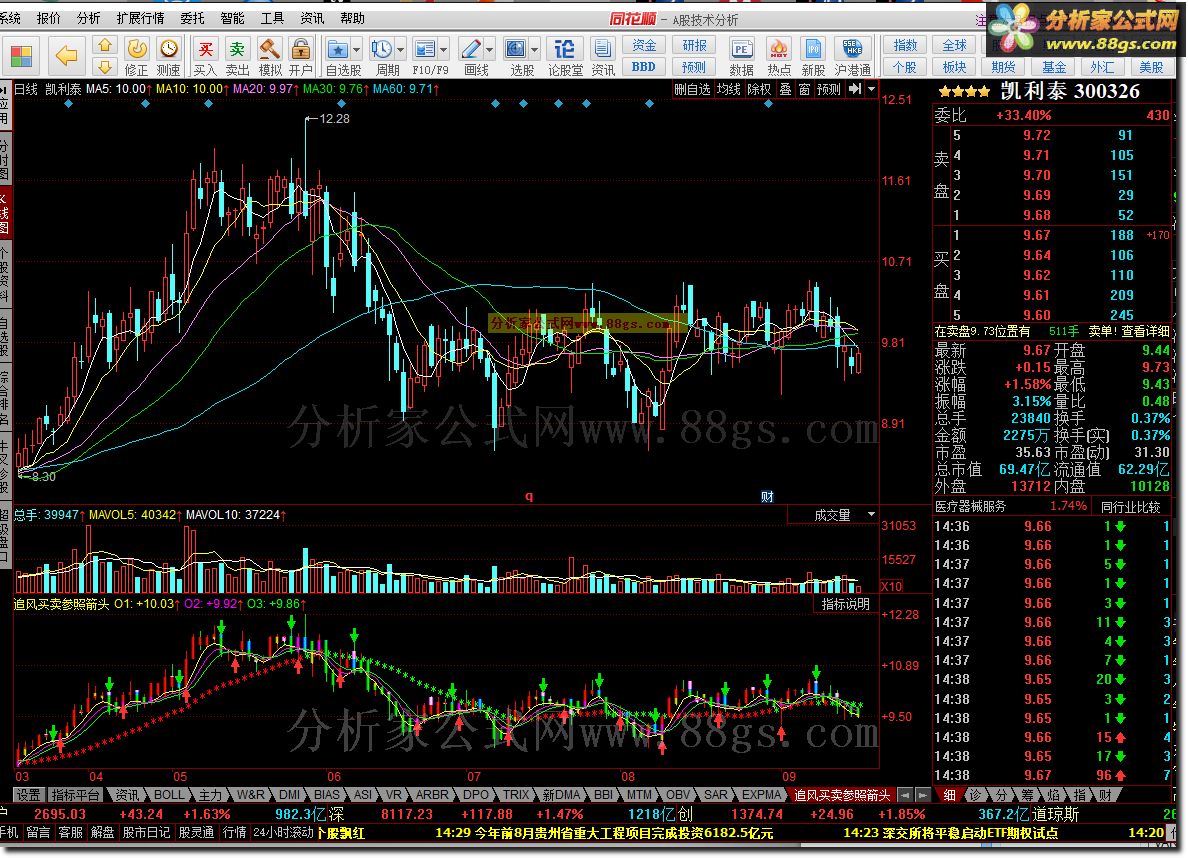This screenshot has width=1188, height=858.
Task: Expand the 画线 dropdown arrow
Action: click(489, 50)
